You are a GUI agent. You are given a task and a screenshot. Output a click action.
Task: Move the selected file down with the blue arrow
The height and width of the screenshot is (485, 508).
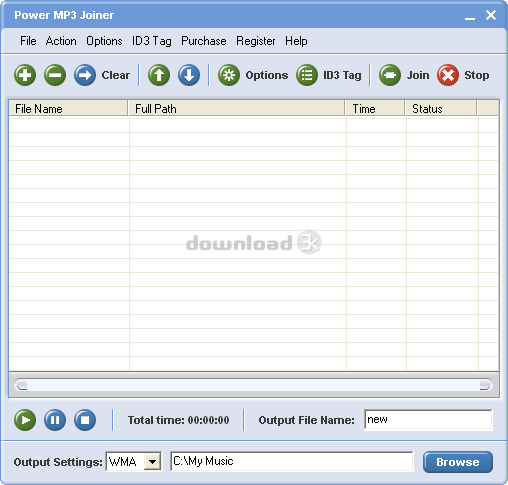pos(189,75)
